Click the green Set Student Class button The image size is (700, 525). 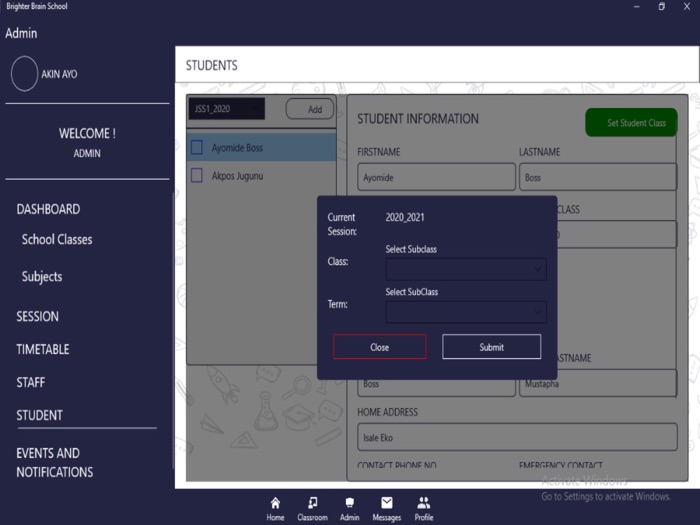pos(631,123)
